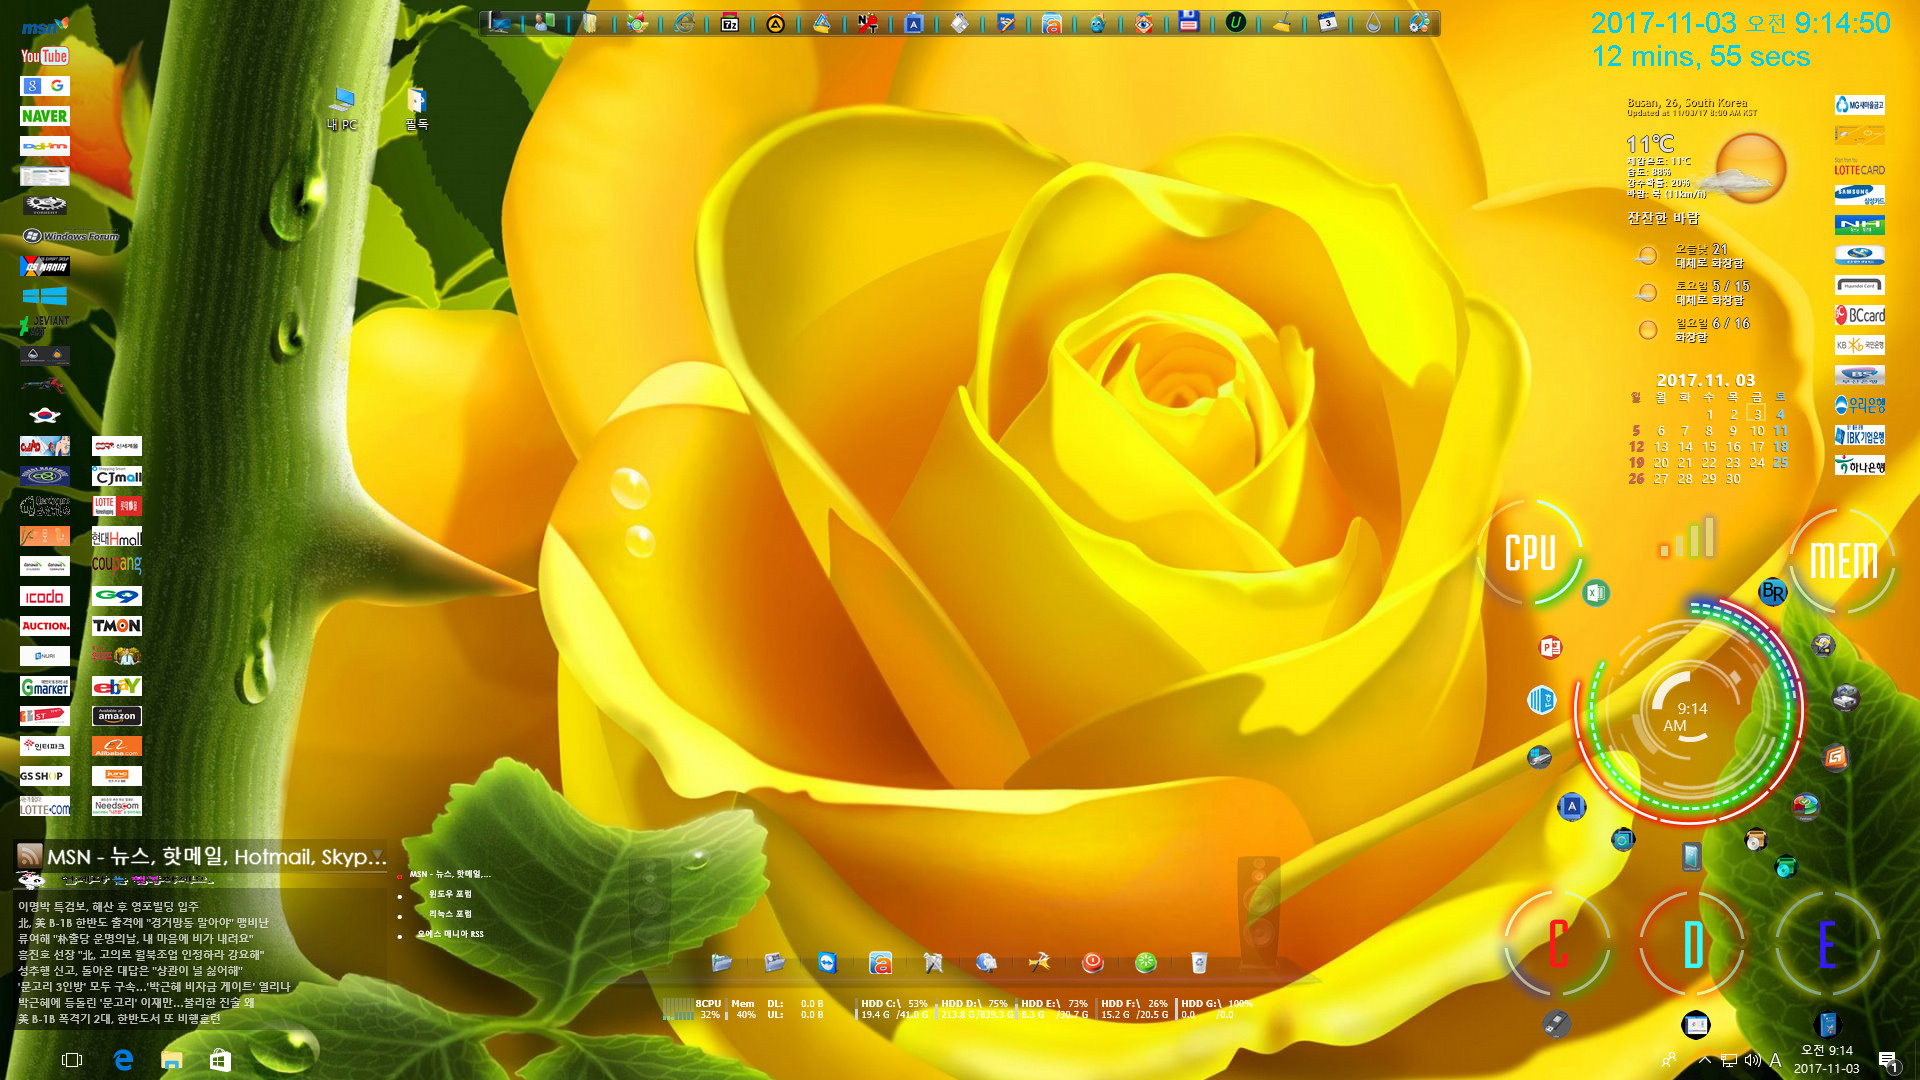Open the CJmall shopping shortcut
The image size is (1920, 1080).
(117, 476)
